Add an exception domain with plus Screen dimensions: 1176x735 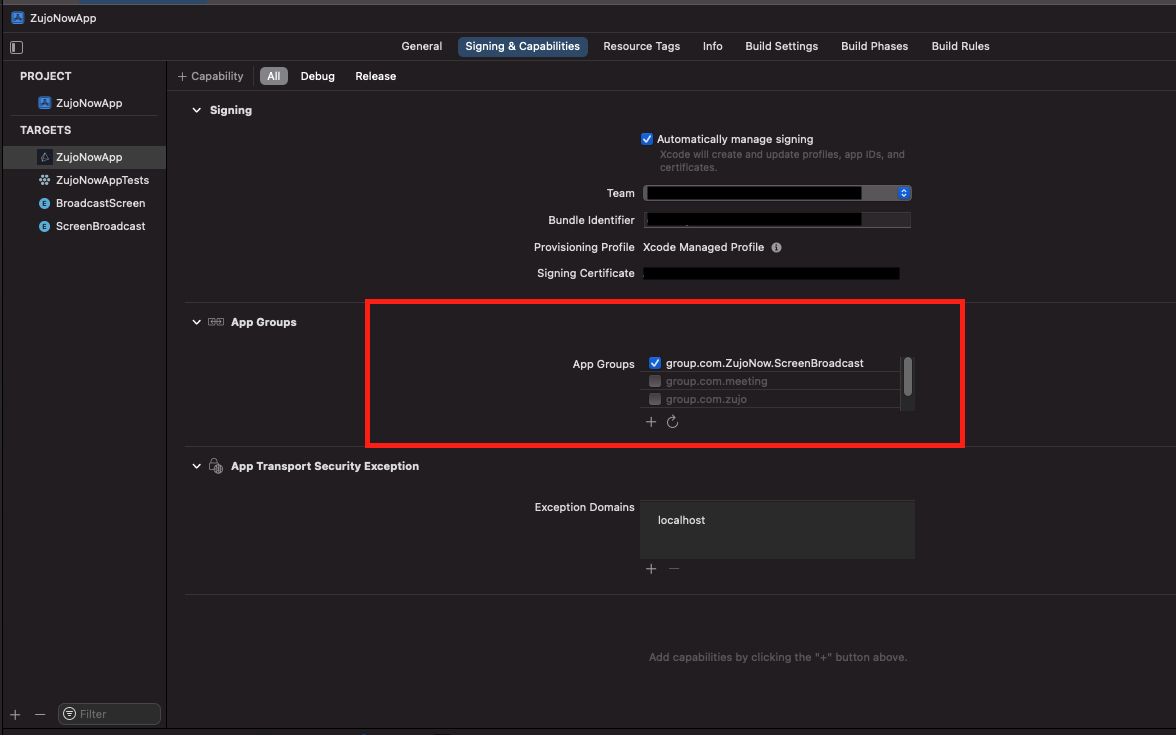(651, 569)
